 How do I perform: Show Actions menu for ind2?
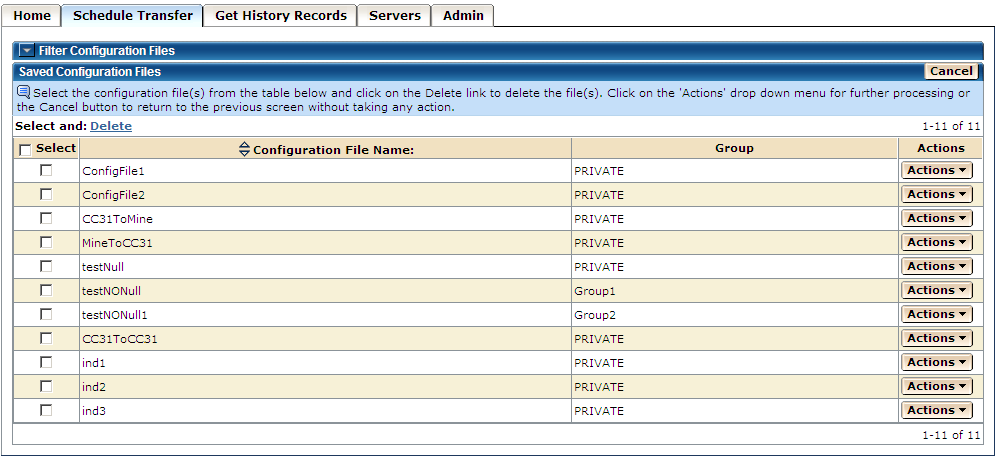(936, 386)
